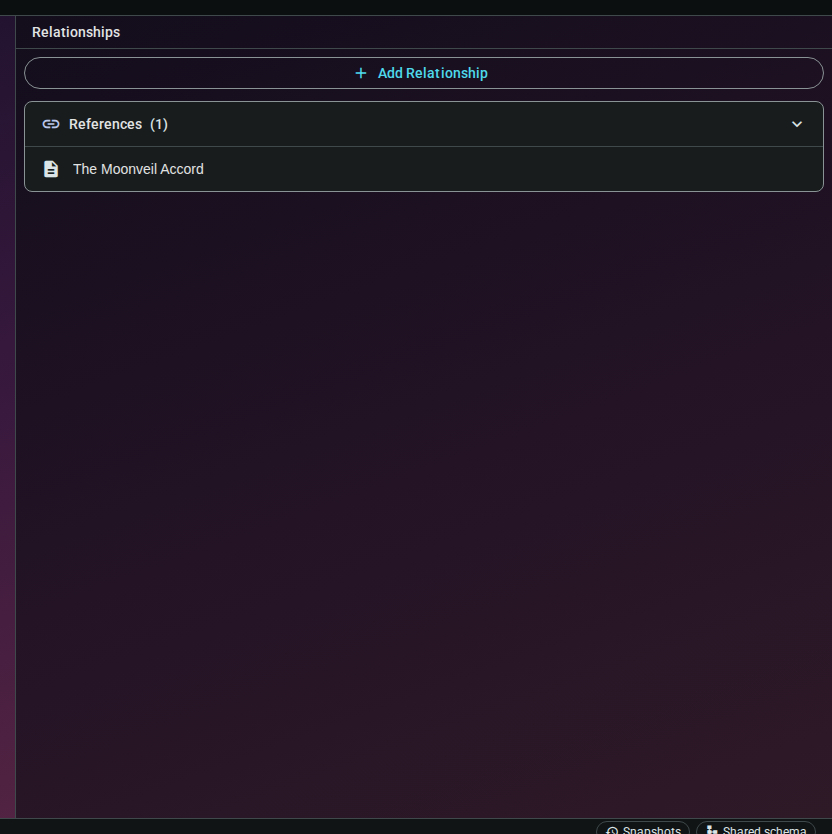Collapse the References section chevron
Screen dimensions: 832x834
pos(796,124)
